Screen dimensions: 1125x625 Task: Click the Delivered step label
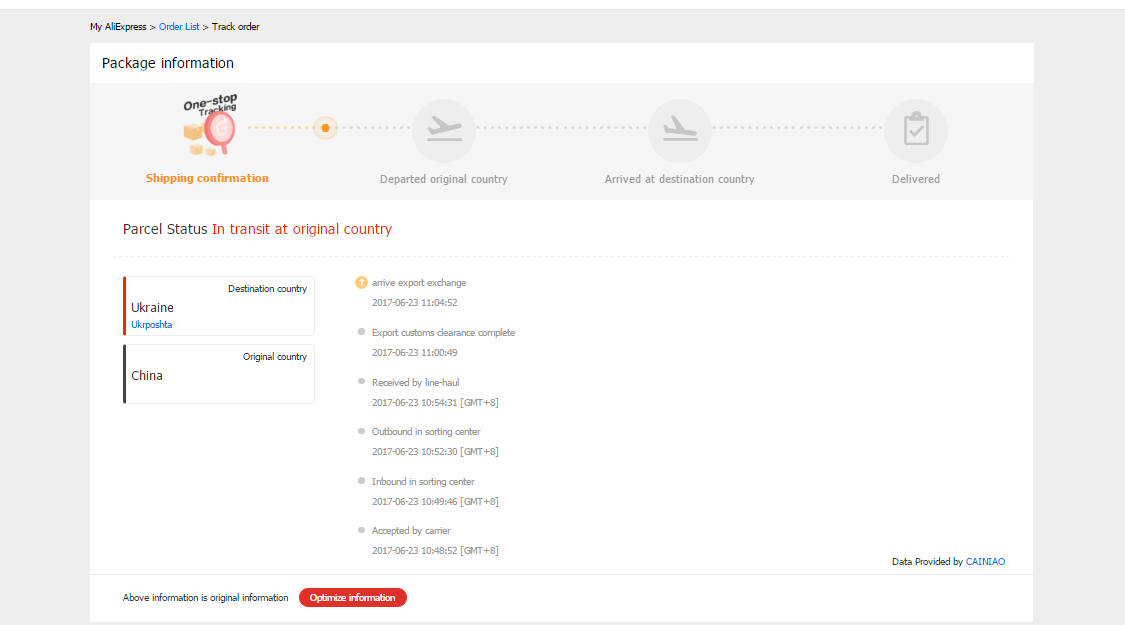point(915,179)
